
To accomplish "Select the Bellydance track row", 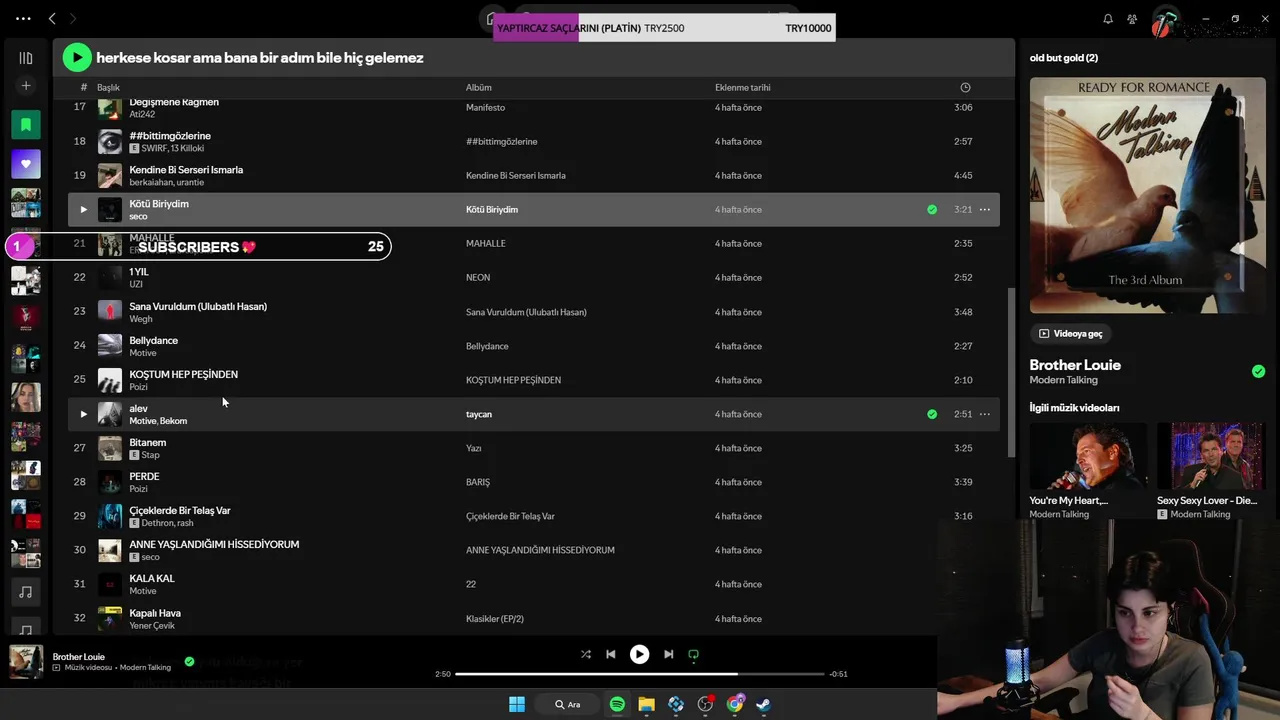I will [533, 346].
